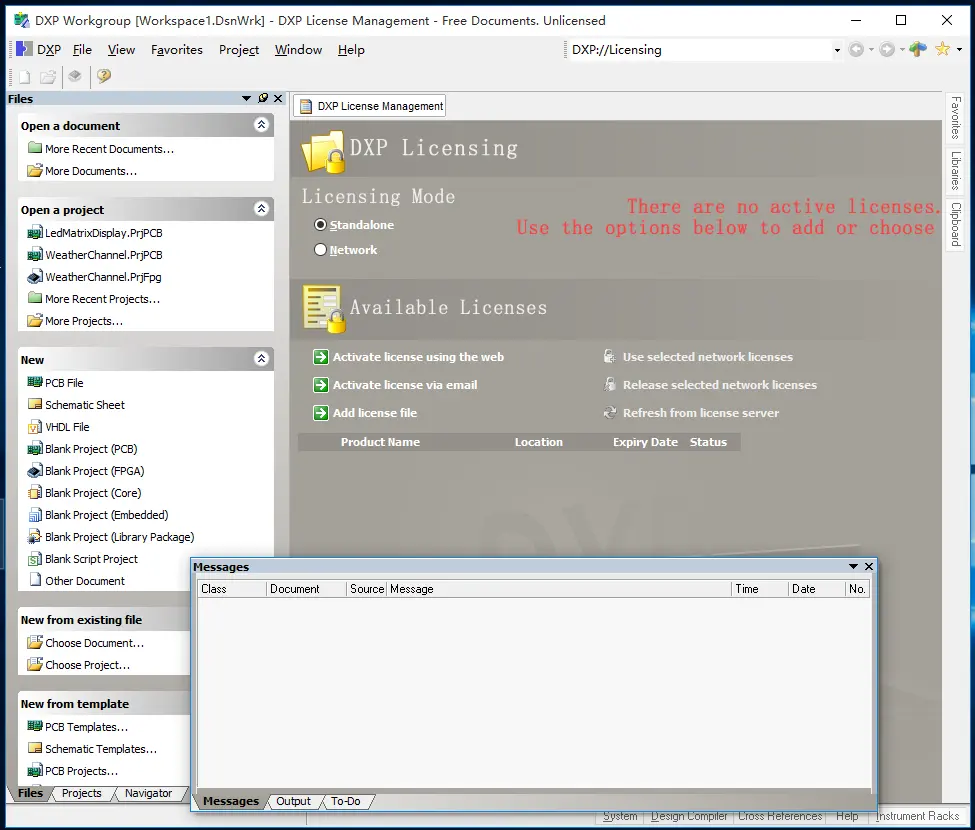This screenshot has width=975, height=830.
Task: Click the help question mark toolbar icon
Action: tap(103, 77)
